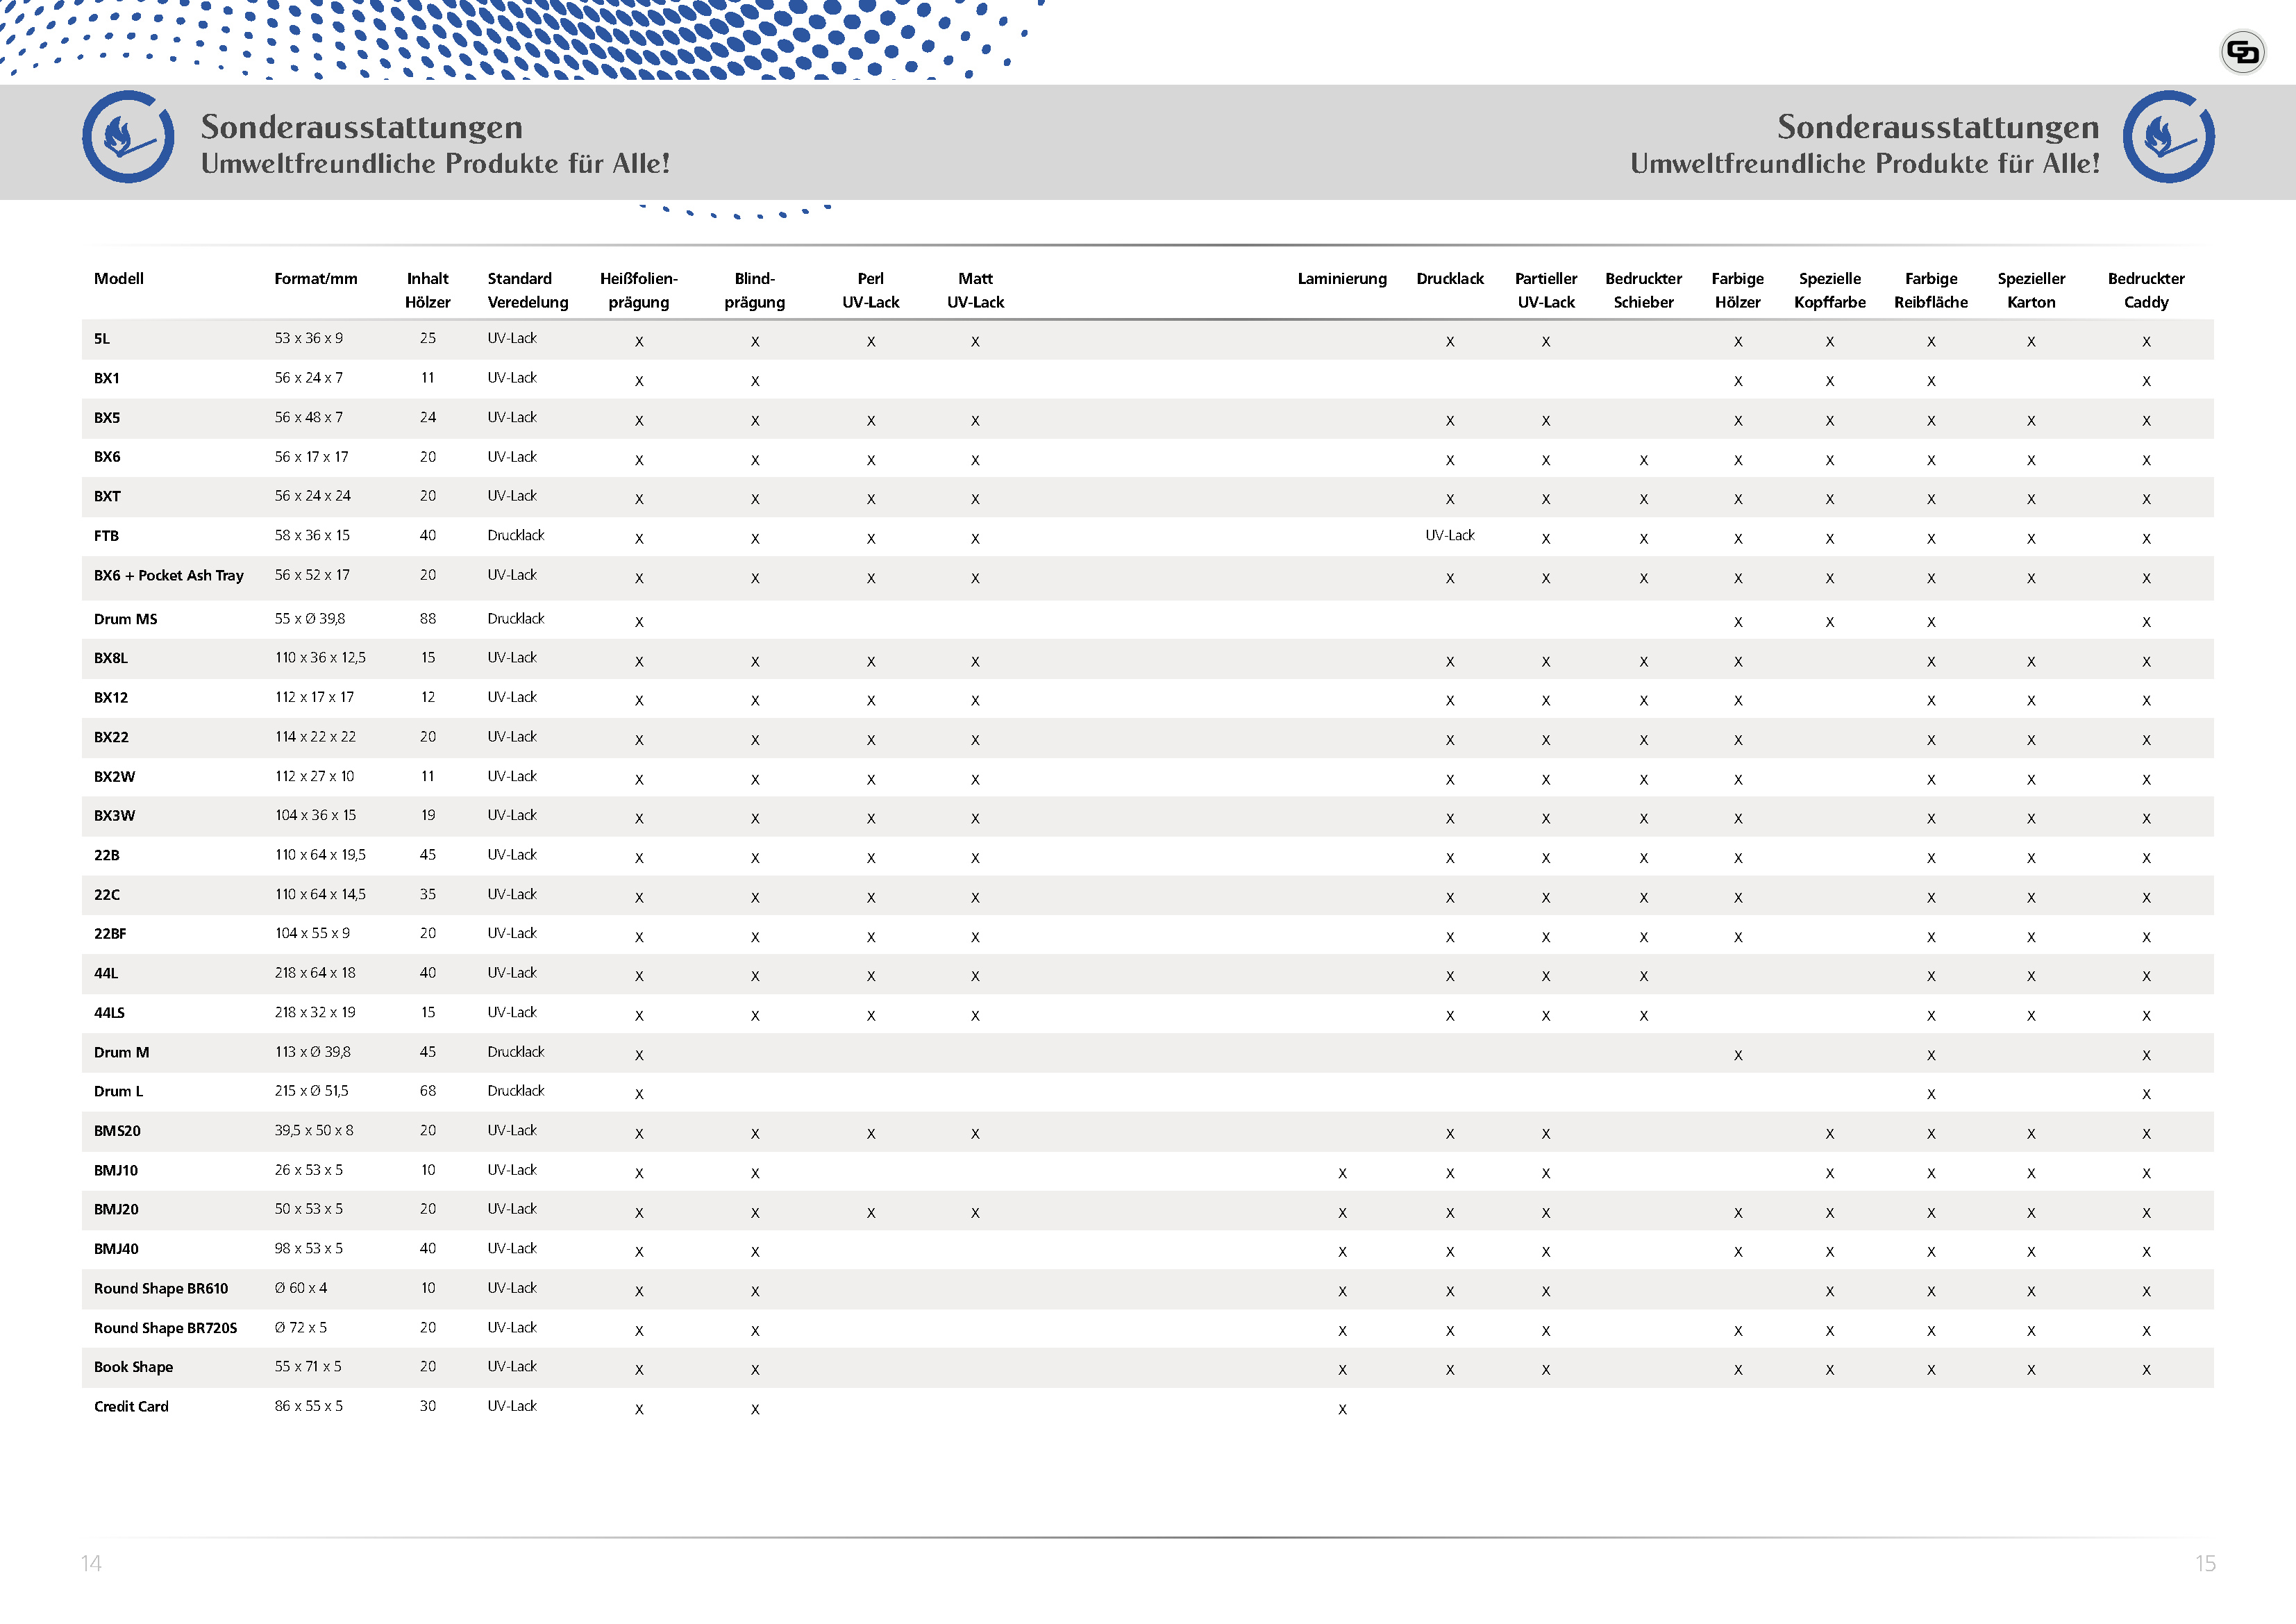Select the right Sonderausstattungen heading
The width and height of the screenshot is (2296, 1624).
coord(1938,127)
